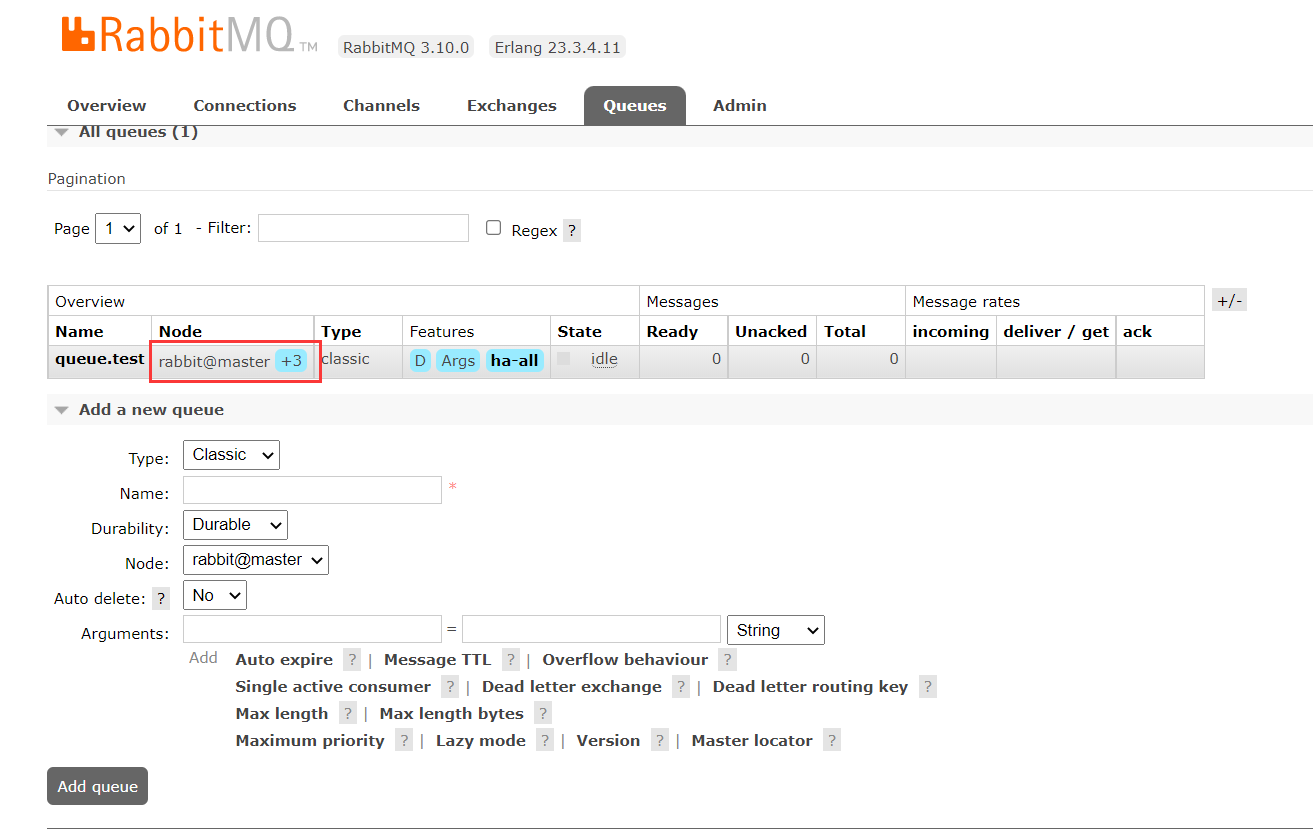Click the Master locator argument shortcut
This screenshot has width=1313, height=833.
tap(752, 741)
